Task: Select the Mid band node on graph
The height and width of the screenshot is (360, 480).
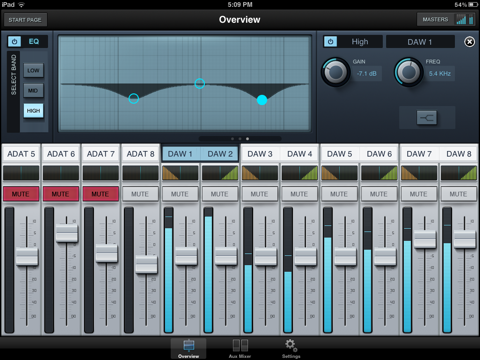Action: point(200,83)
